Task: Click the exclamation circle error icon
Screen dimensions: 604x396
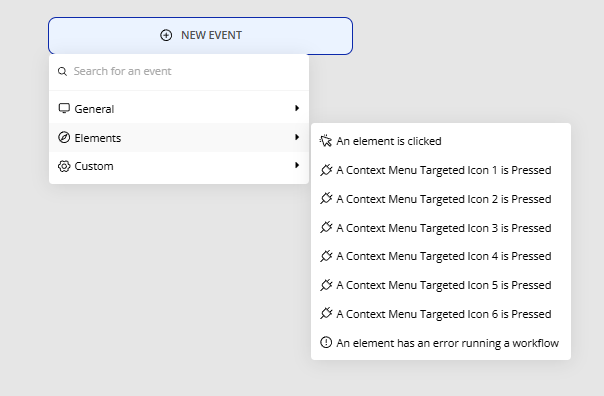Action: 326,342
